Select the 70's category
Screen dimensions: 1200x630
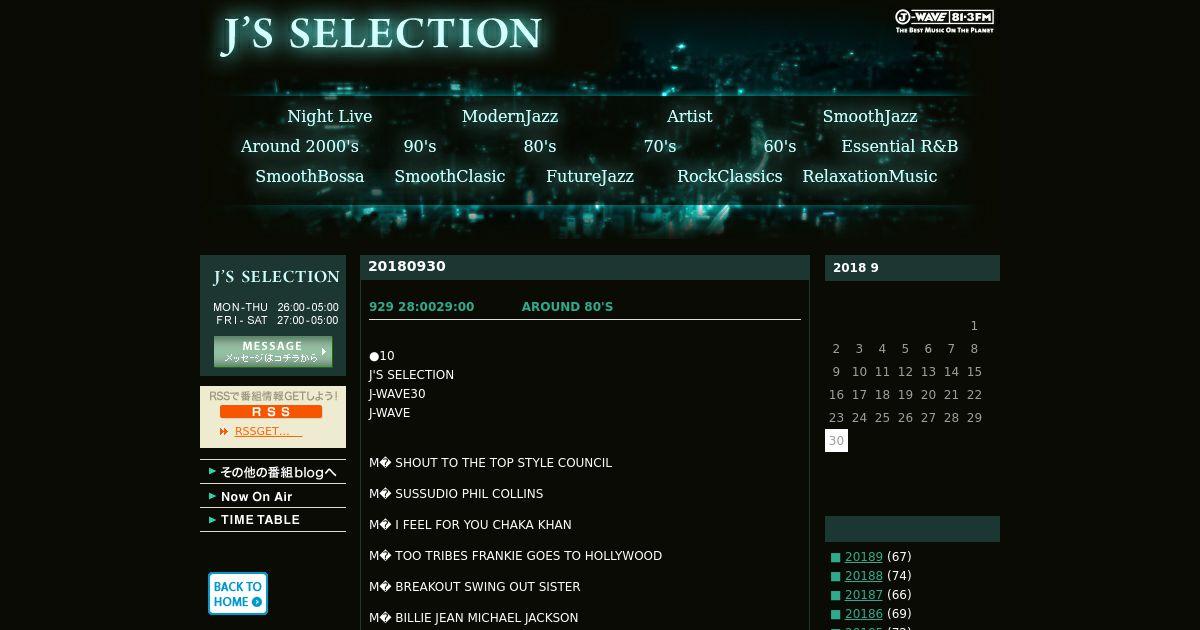pos(660,146)
